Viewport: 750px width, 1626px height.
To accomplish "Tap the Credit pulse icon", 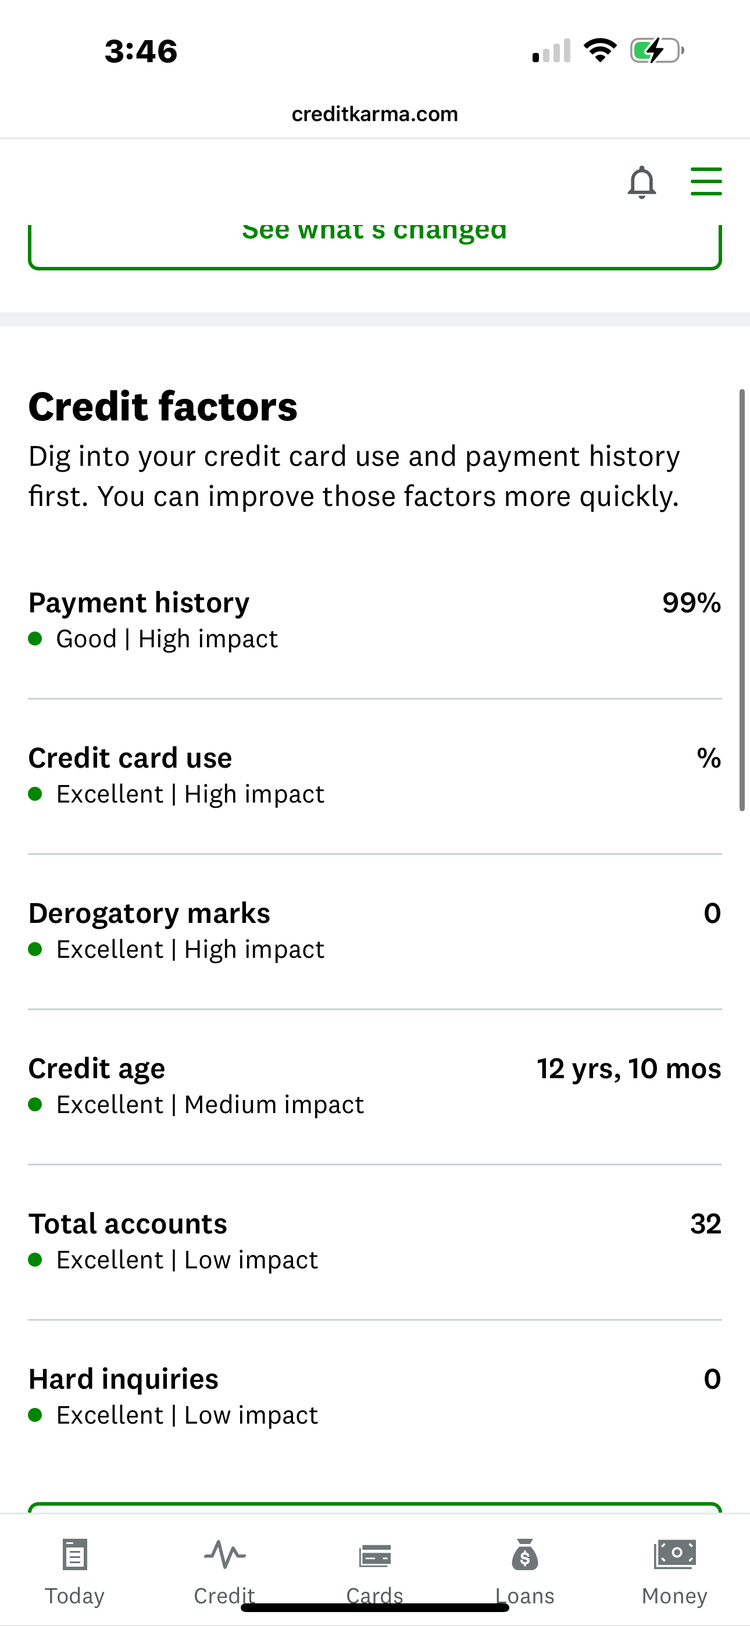I will tap(225, 1555).
